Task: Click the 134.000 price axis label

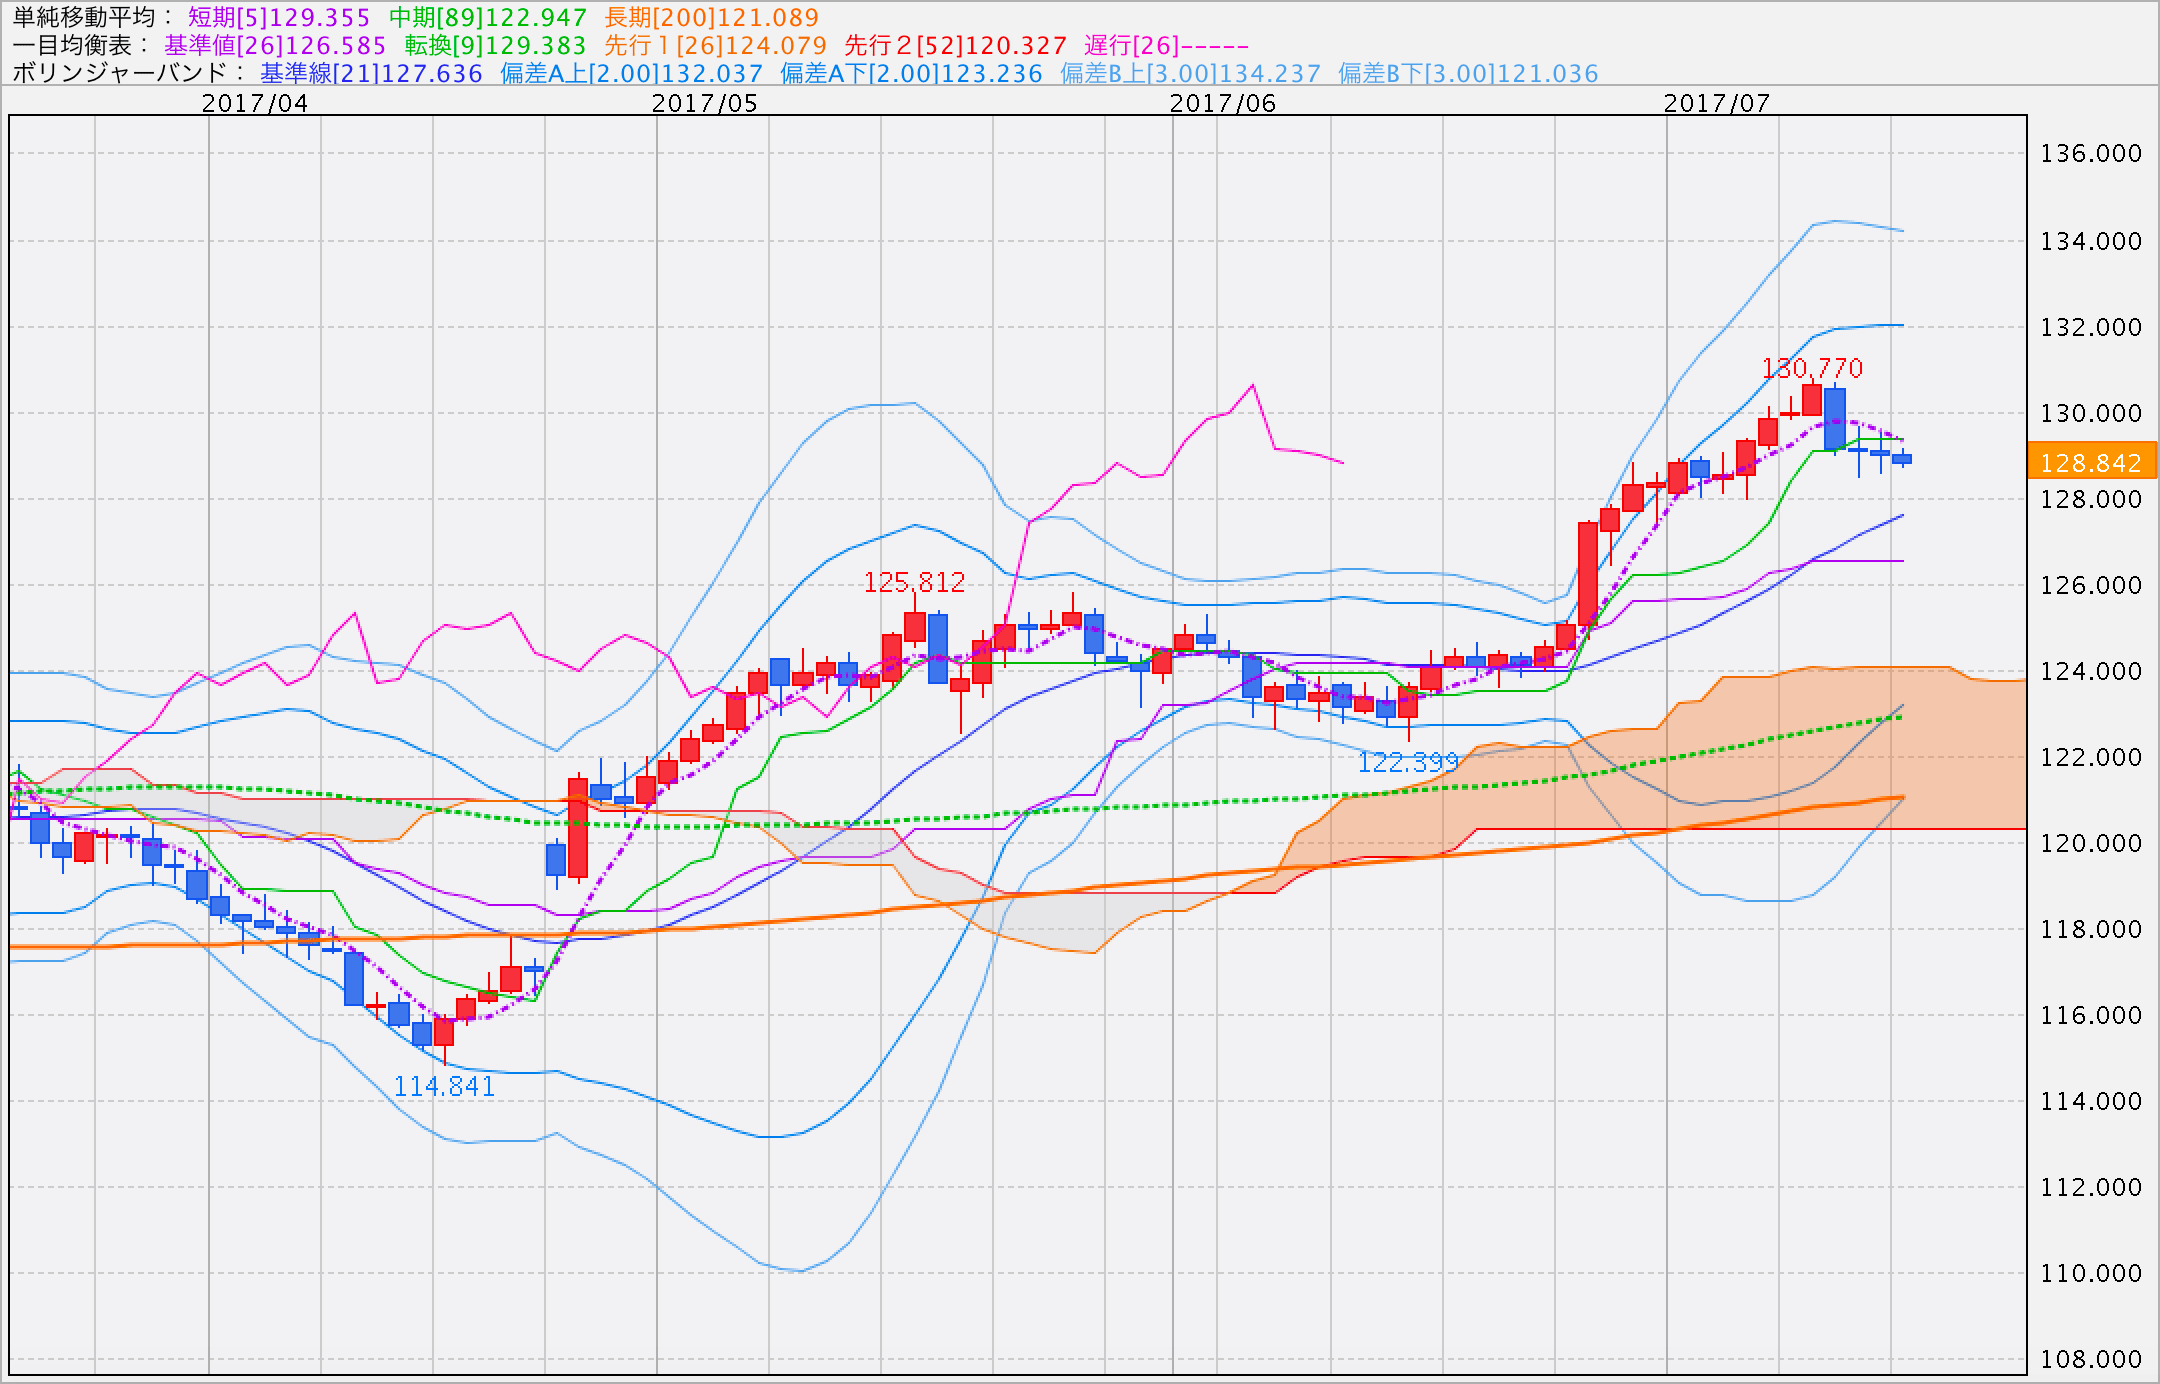Action: 2092,241
